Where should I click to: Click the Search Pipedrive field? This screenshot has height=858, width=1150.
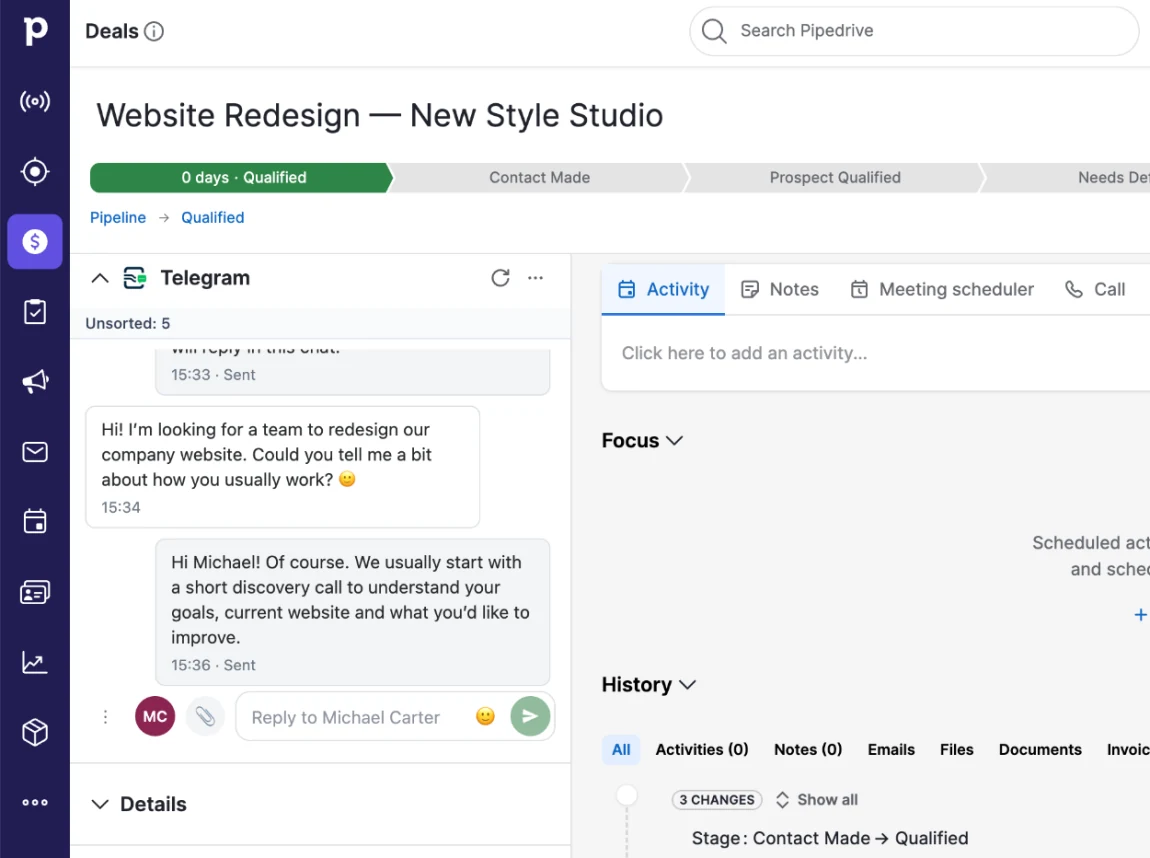(914, 31)
